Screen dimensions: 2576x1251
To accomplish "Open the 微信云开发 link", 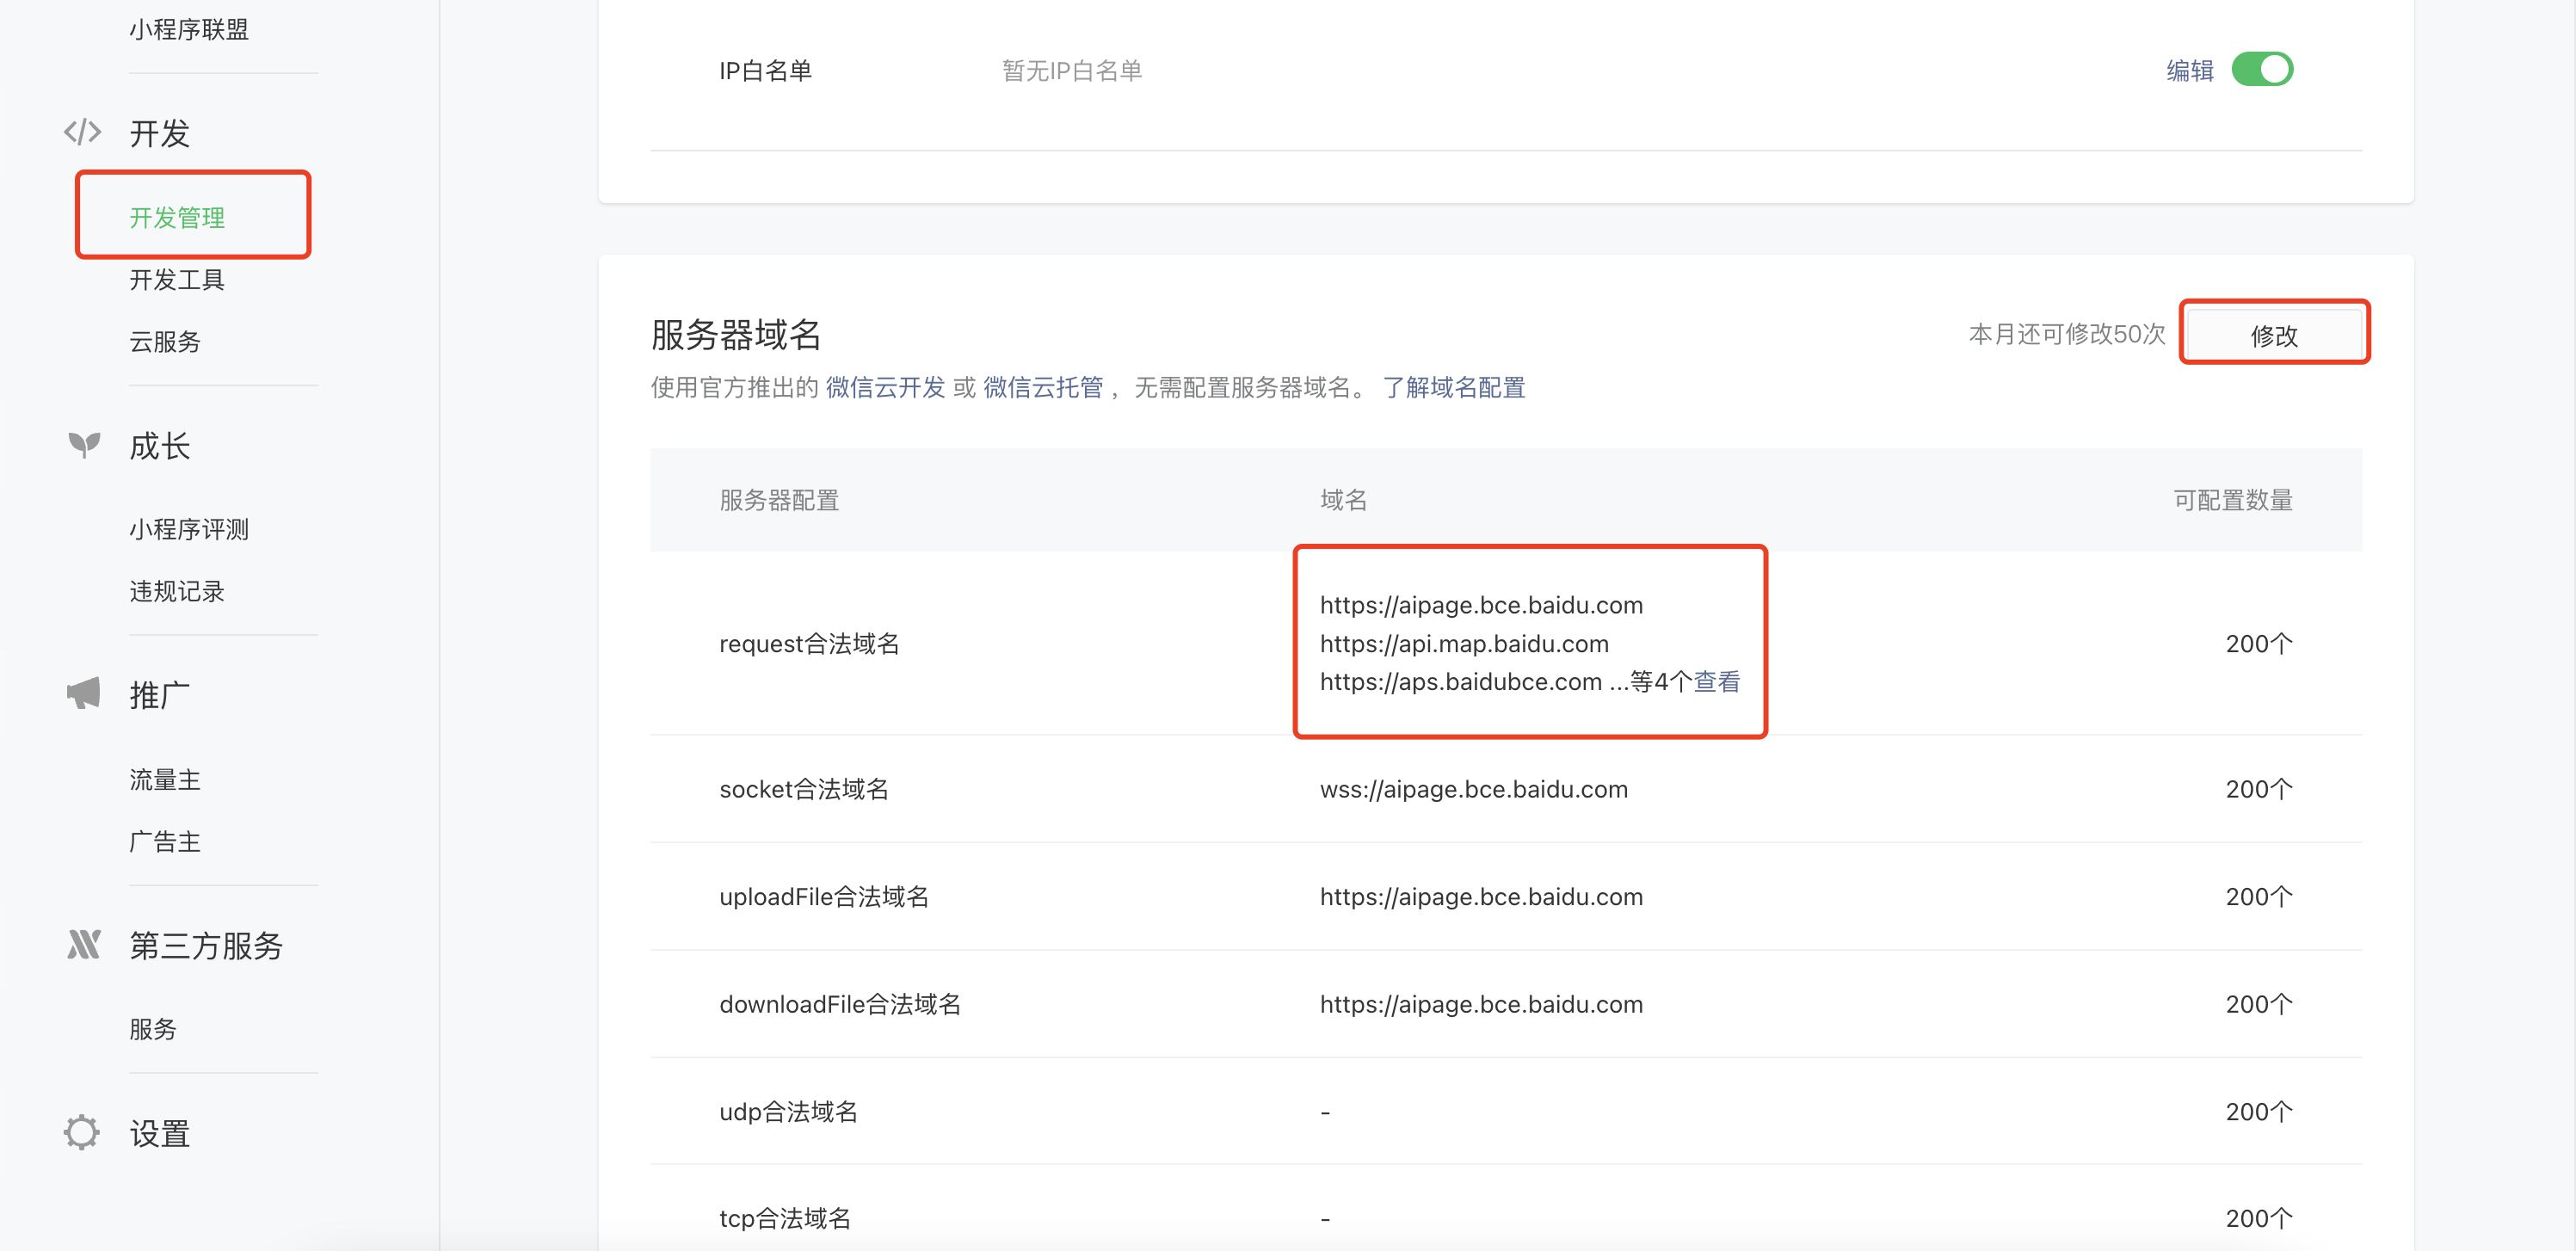I will tap(885, 387).
